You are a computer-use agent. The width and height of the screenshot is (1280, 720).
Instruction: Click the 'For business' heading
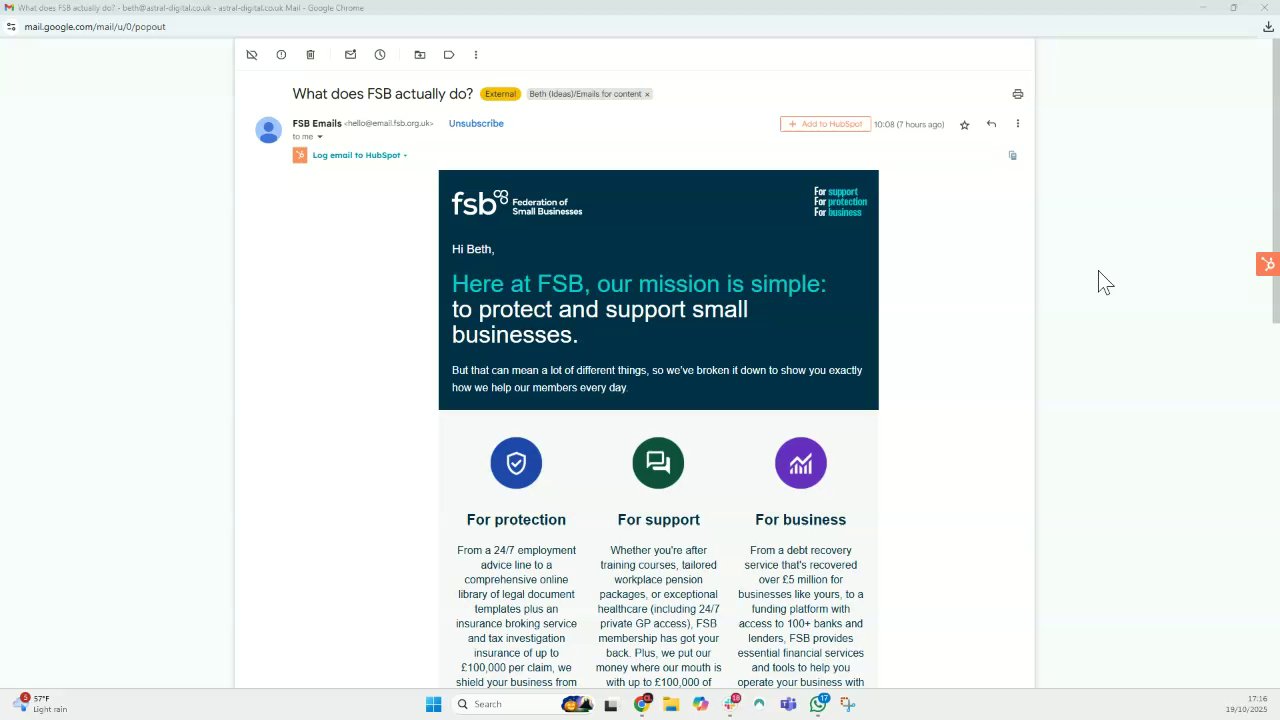click(800, 520)
